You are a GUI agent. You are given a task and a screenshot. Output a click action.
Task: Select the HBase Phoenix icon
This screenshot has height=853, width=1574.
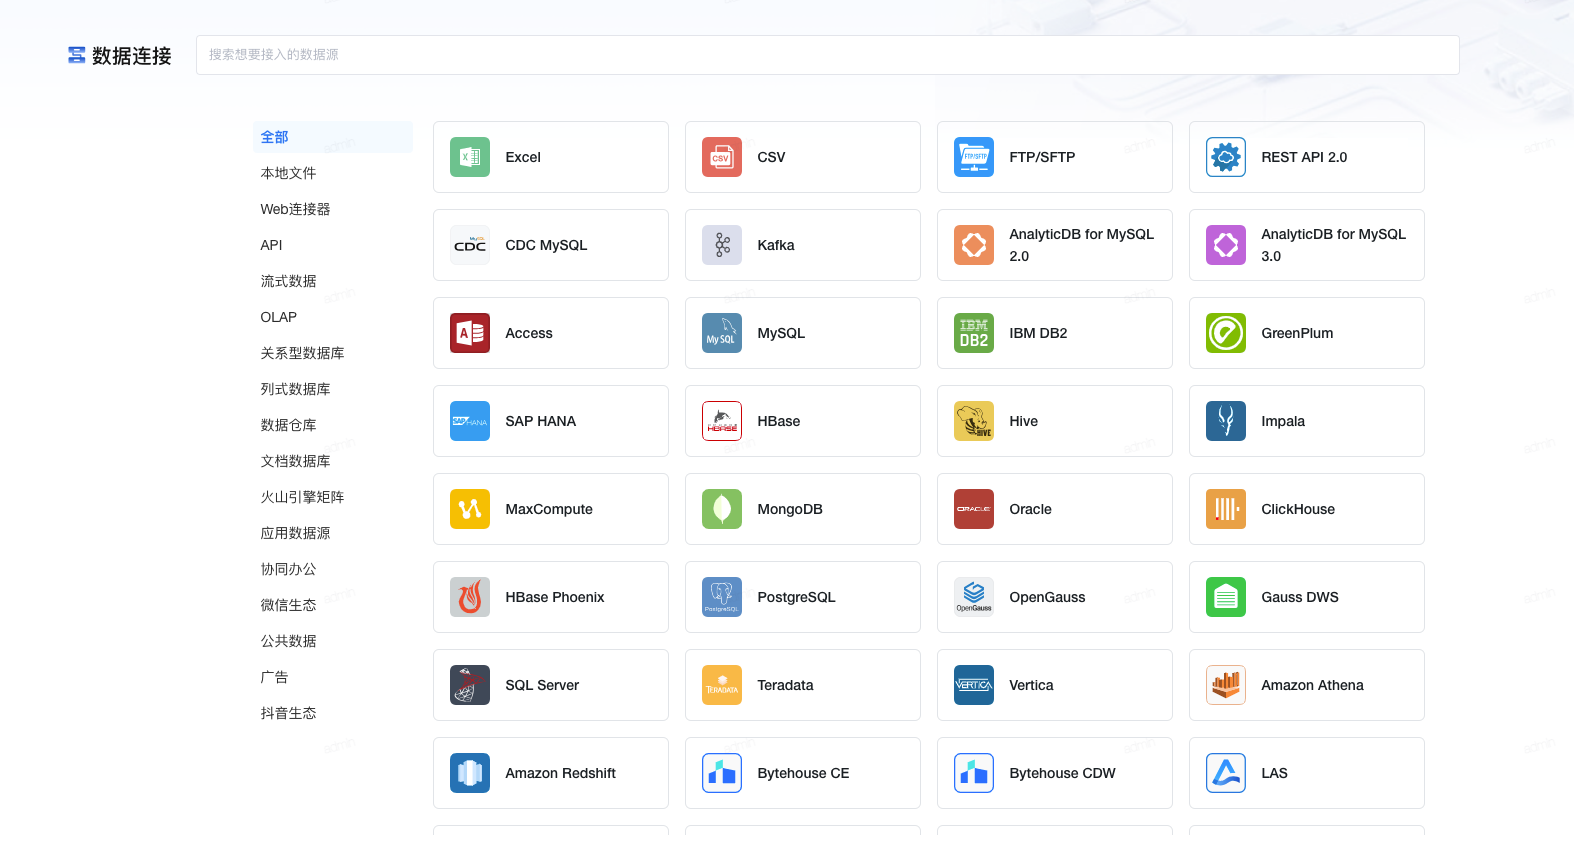click(x=470, y=597)
